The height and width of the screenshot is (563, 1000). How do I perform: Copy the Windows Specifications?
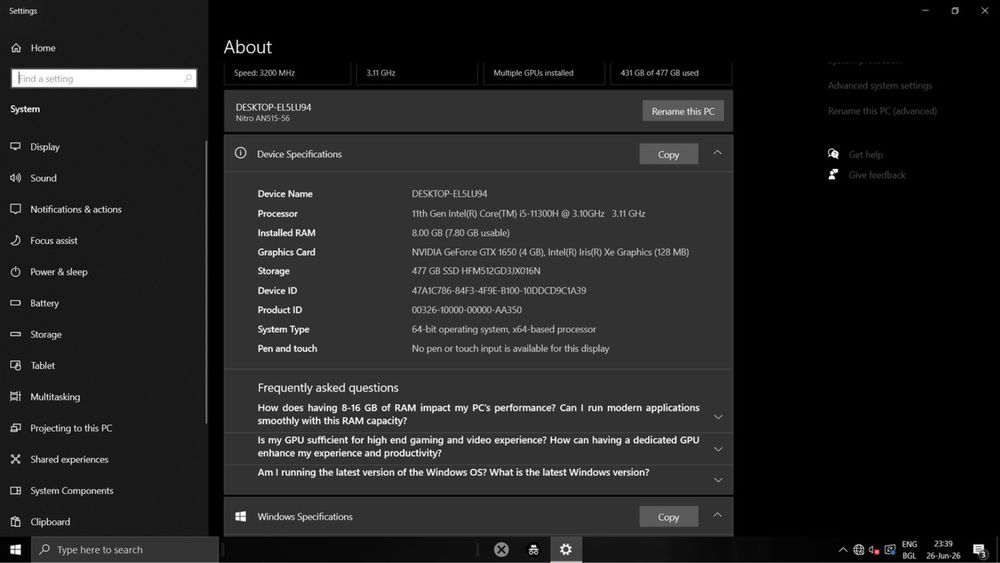click(668, 517)
